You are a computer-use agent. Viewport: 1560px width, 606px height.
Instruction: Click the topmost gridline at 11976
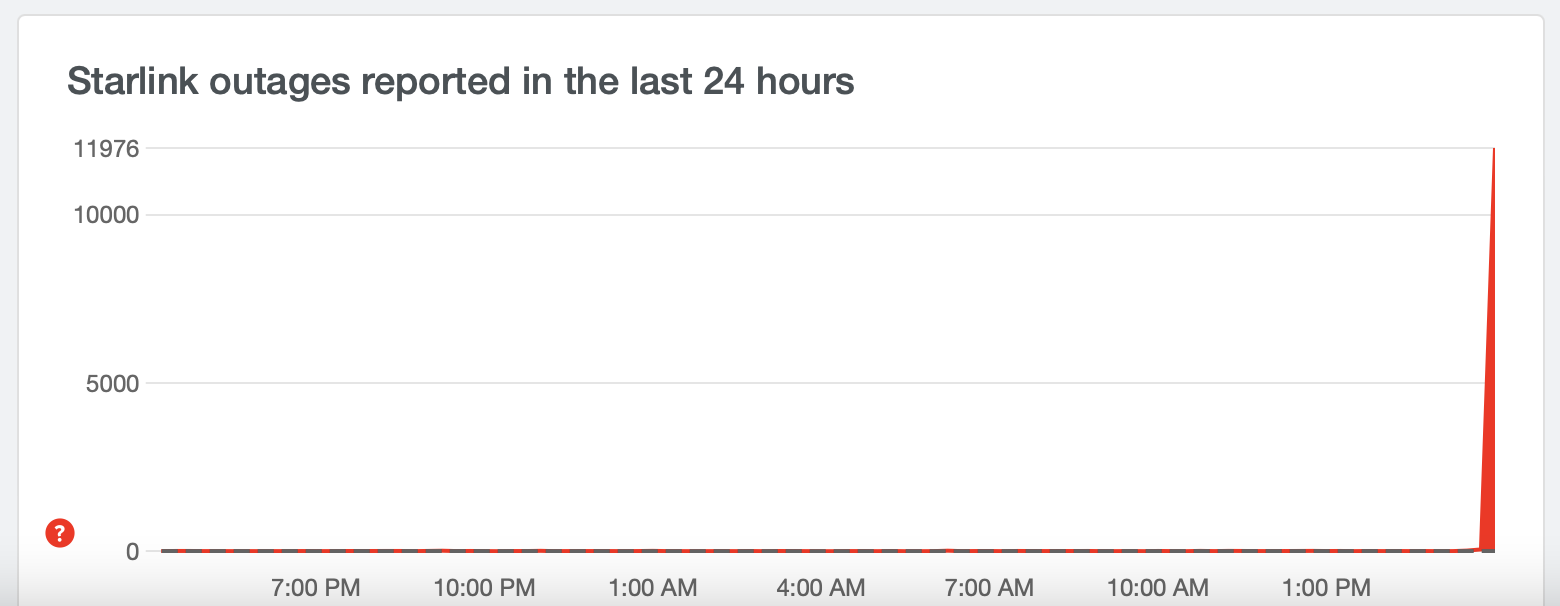(800, 149)
